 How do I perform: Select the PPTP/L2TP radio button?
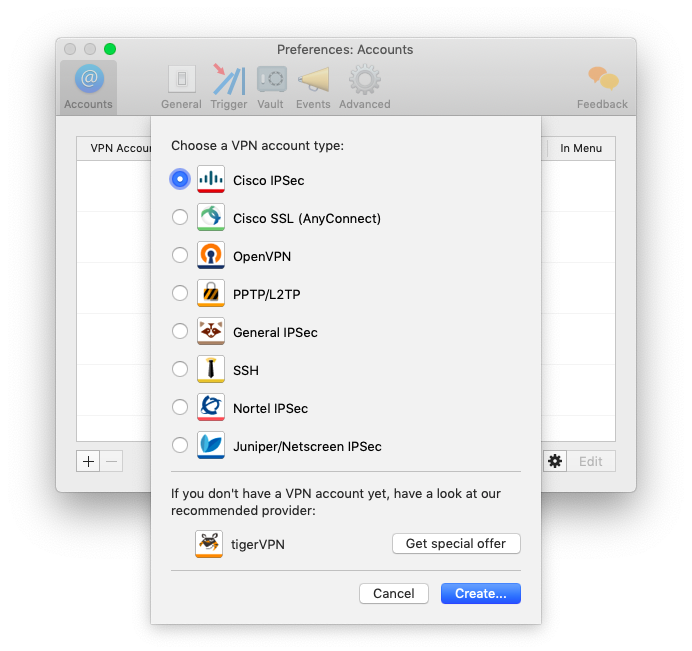180,293
